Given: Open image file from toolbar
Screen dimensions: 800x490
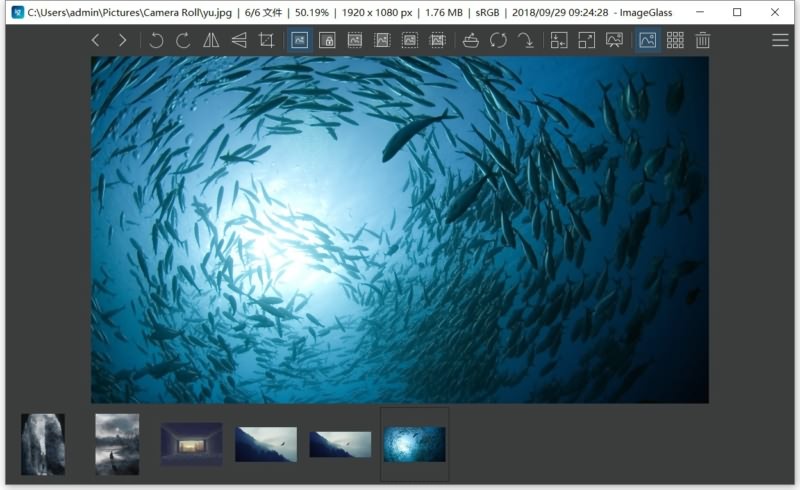Looking at the screenshot, I should click(470, 40).
